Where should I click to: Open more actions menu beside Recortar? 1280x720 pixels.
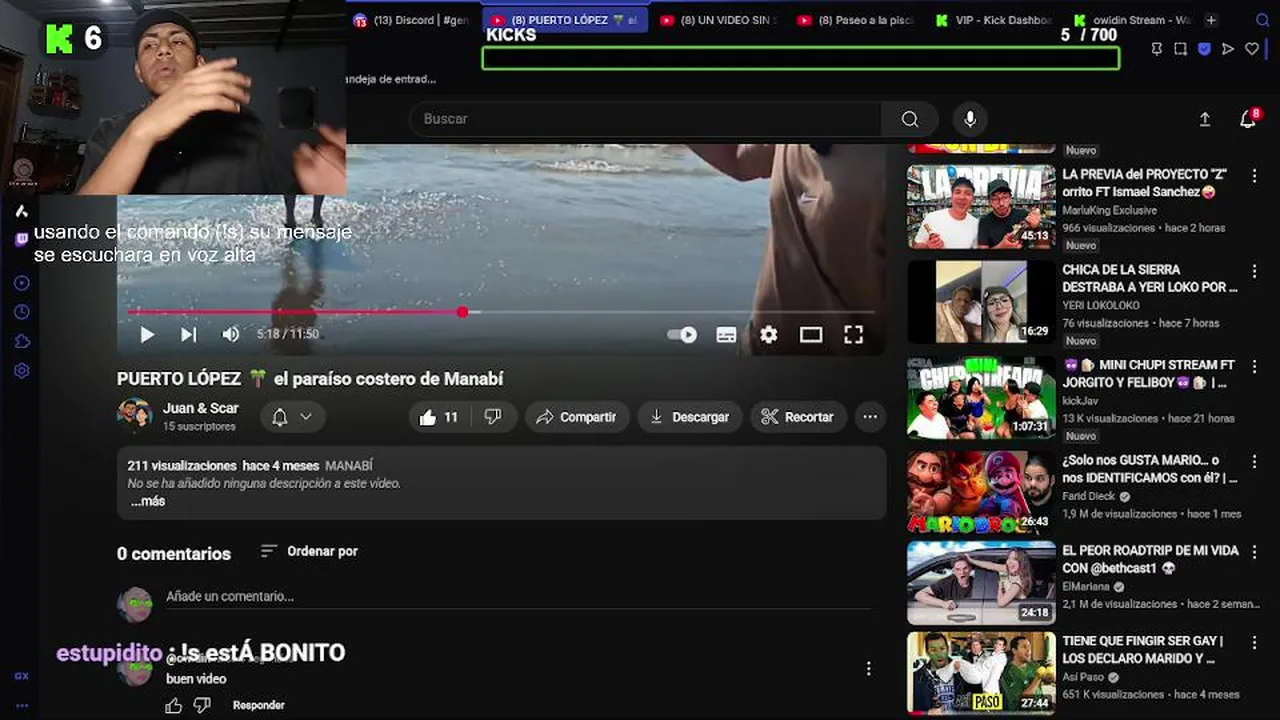pyautogui.click(x=870, y=417)
